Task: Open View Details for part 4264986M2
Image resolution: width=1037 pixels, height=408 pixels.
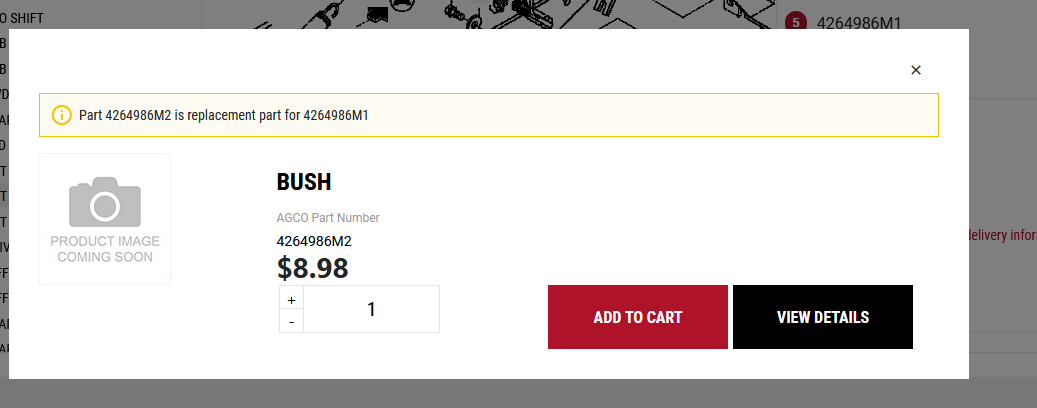Action: click(822, 317)
